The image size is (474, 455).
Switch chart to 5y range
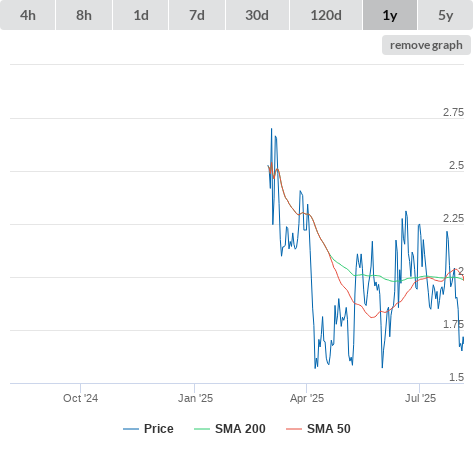pos(446,15)
